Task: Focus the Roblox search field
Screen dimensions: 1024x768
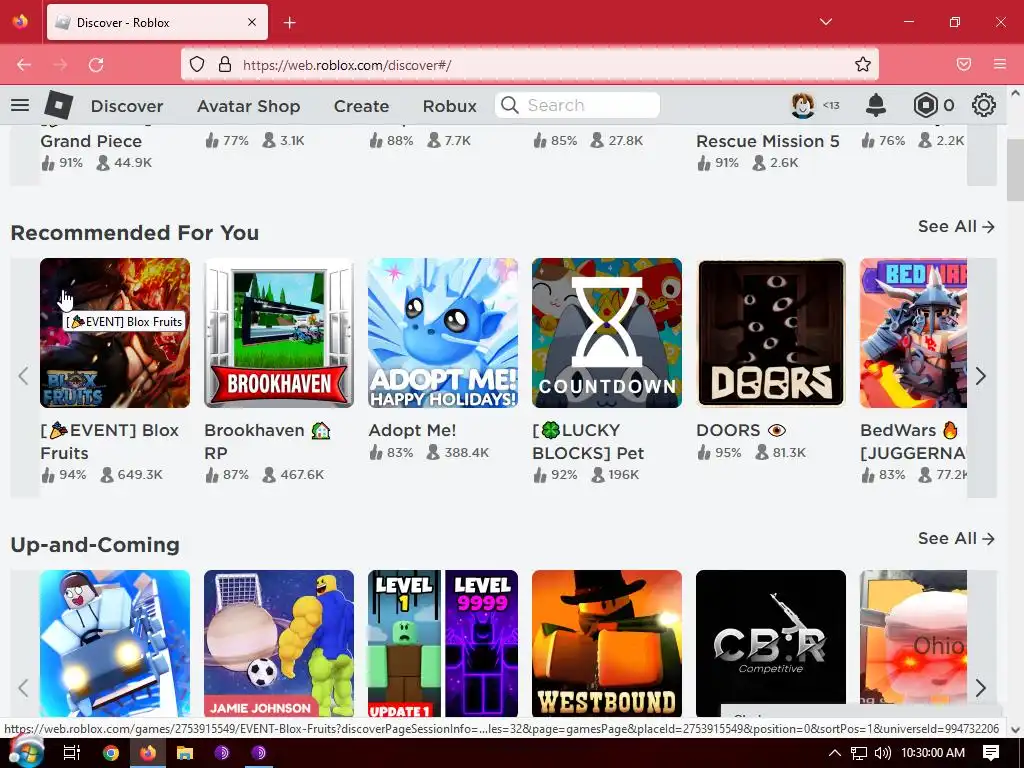Action: pyautogui.click(x=577, y=105)
